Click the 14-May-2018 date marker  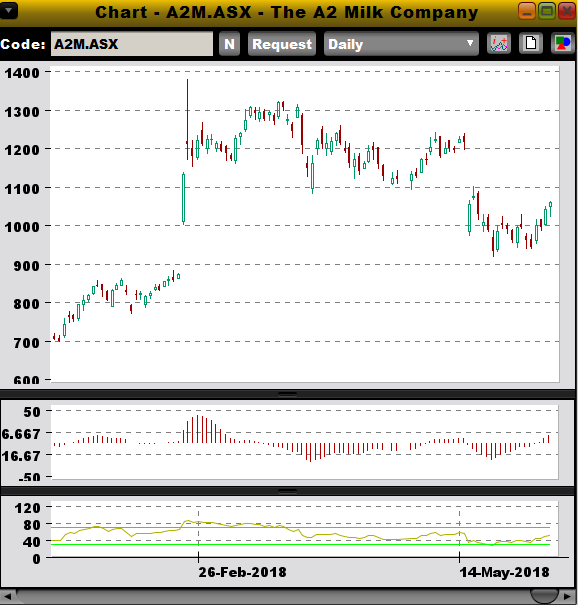coord(504,572)
